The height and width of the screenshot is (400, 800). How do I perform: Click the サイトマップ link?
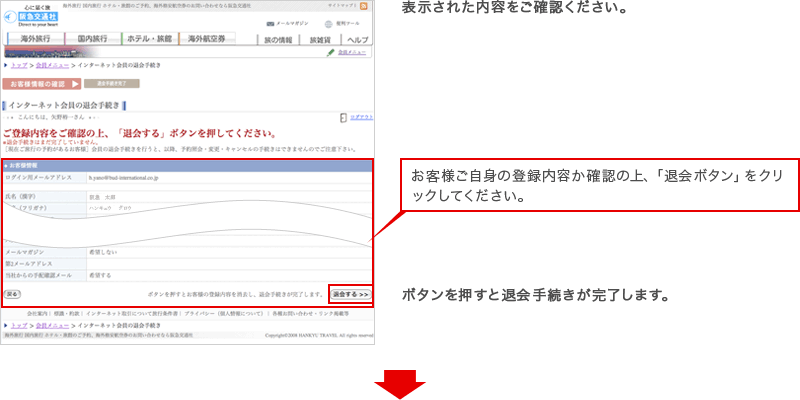(342, 5)
